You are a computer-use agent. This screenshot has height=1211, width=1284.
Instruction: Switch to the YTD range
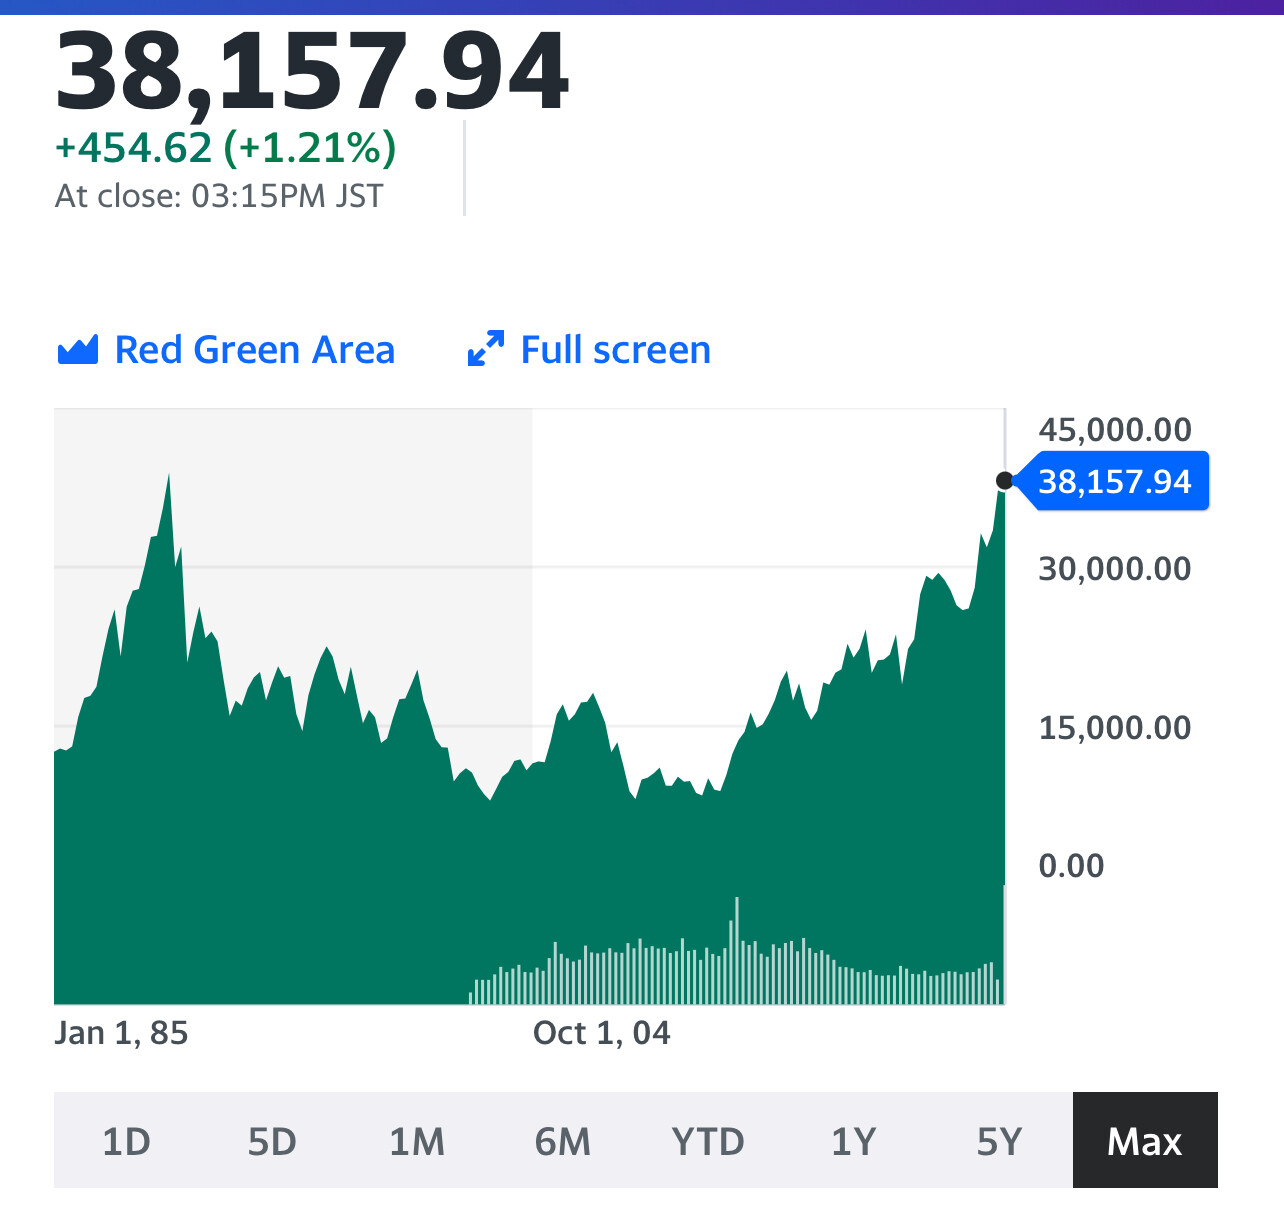708,1141
